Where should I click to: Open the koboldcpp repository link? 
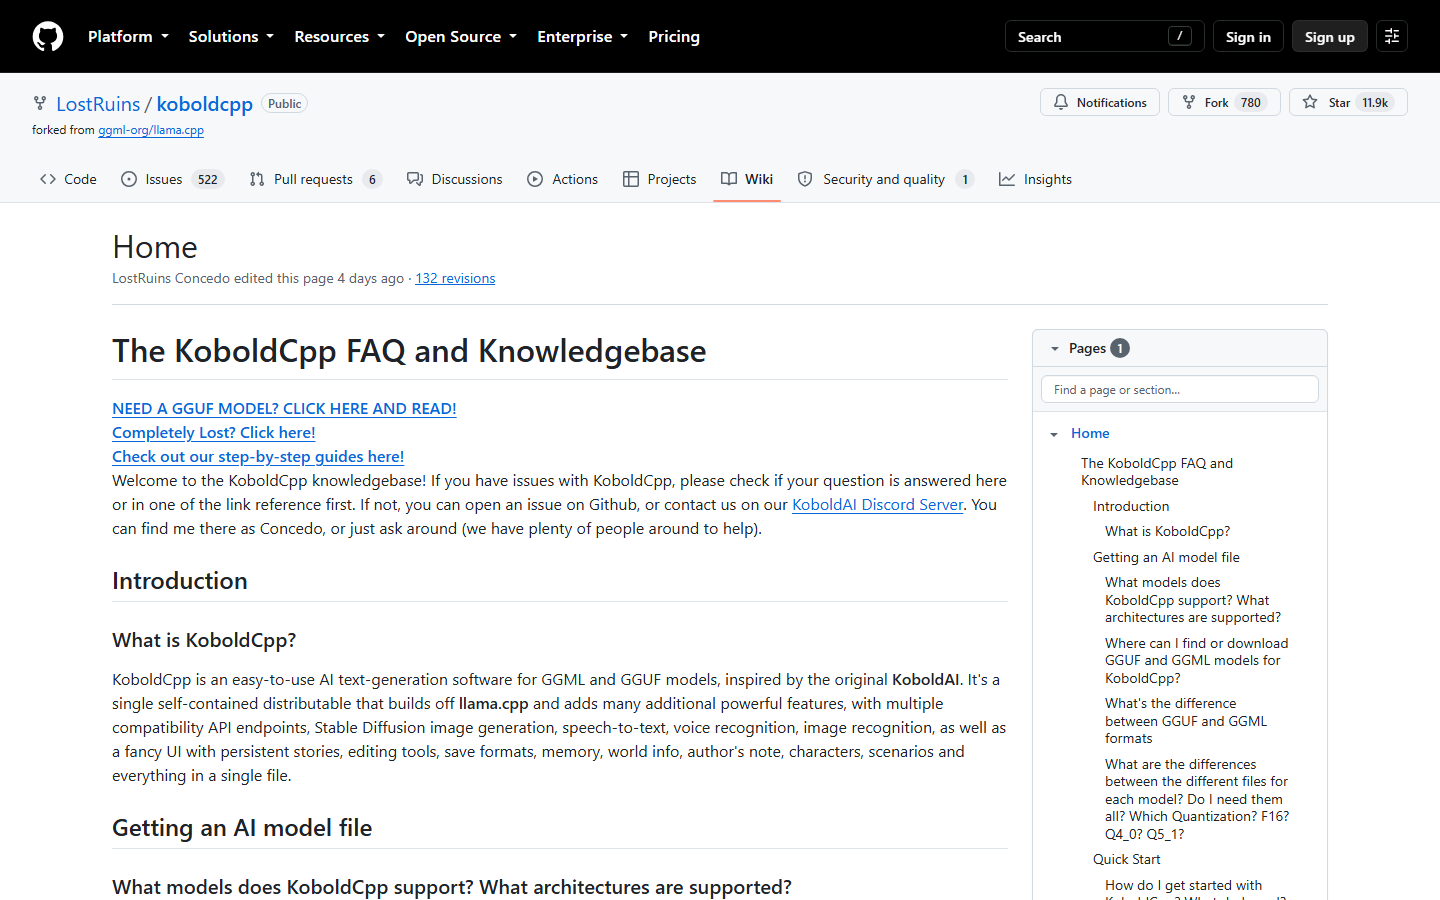coord(205,104)
